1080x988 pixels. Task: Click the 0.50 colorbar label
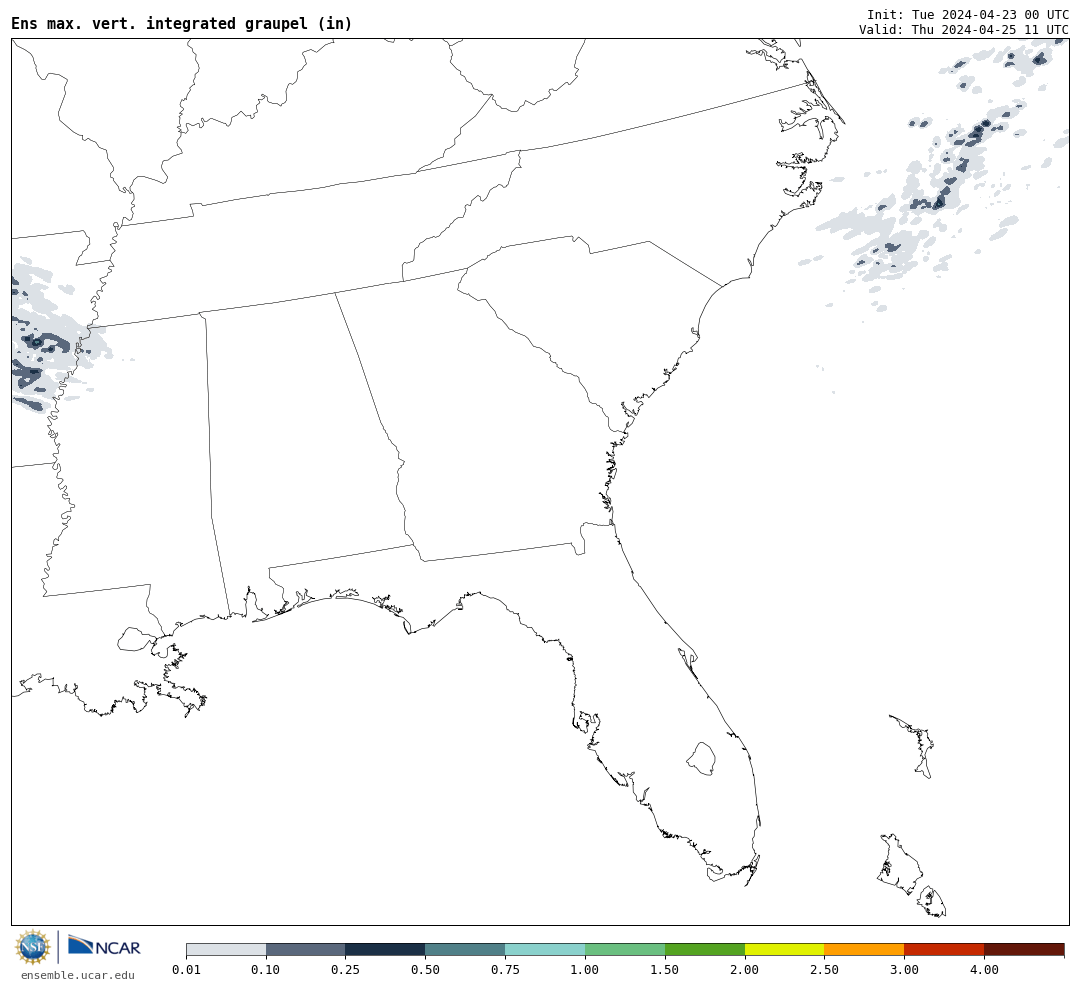(x=426, y=970)
